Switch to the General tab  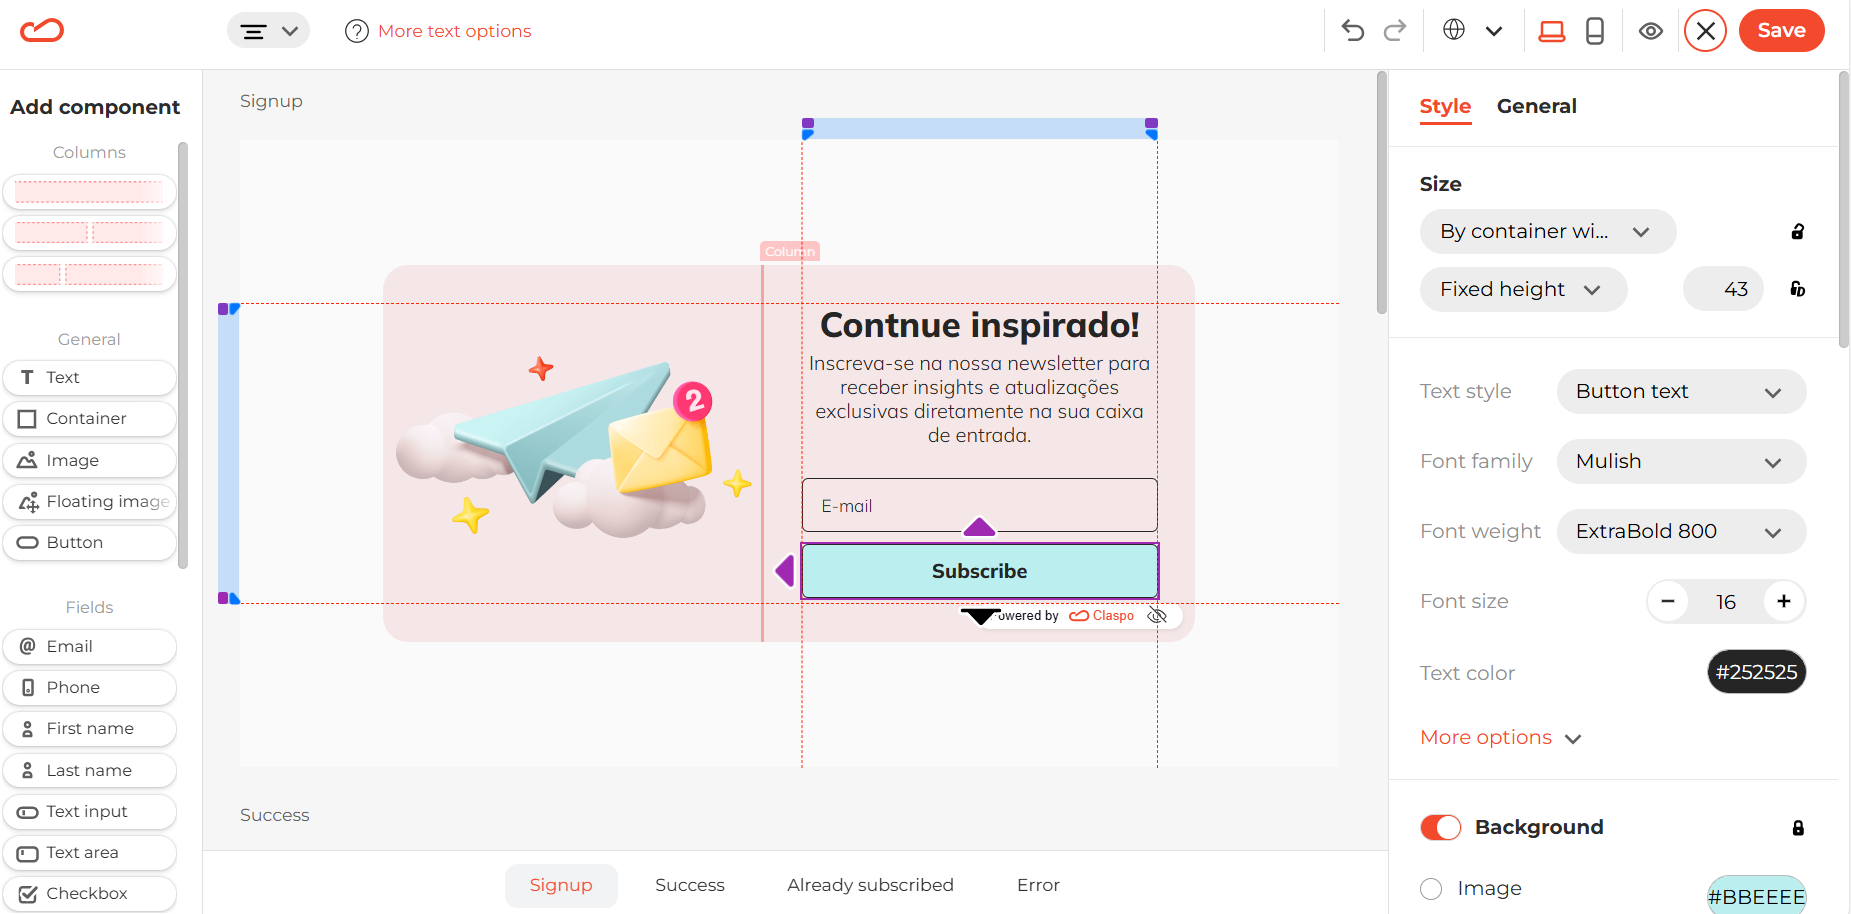pos(1536,106)
